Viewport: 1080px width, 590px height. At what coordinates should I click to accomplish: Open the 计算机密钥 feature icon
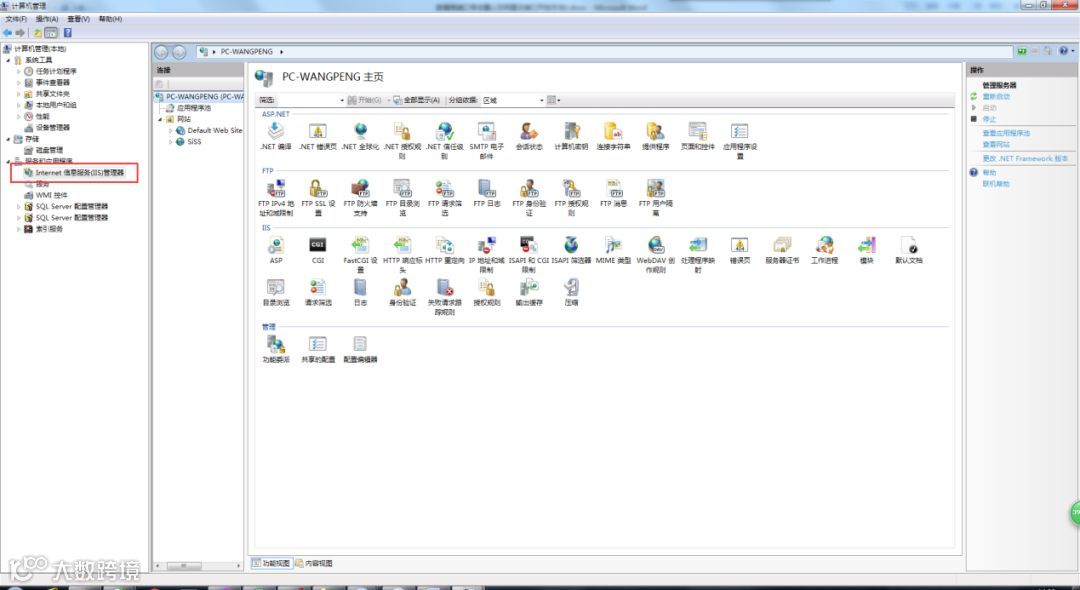tap(571, 131)
